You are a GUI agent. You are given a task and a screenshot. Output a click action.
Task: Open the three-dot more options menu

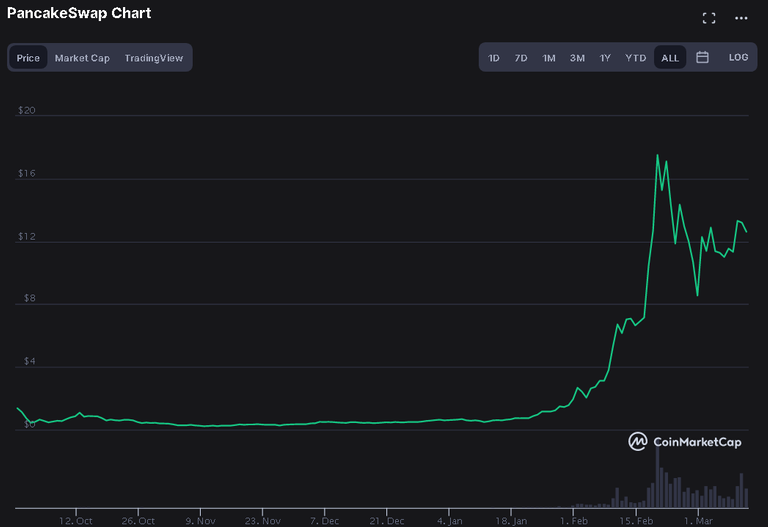point(741,18)
